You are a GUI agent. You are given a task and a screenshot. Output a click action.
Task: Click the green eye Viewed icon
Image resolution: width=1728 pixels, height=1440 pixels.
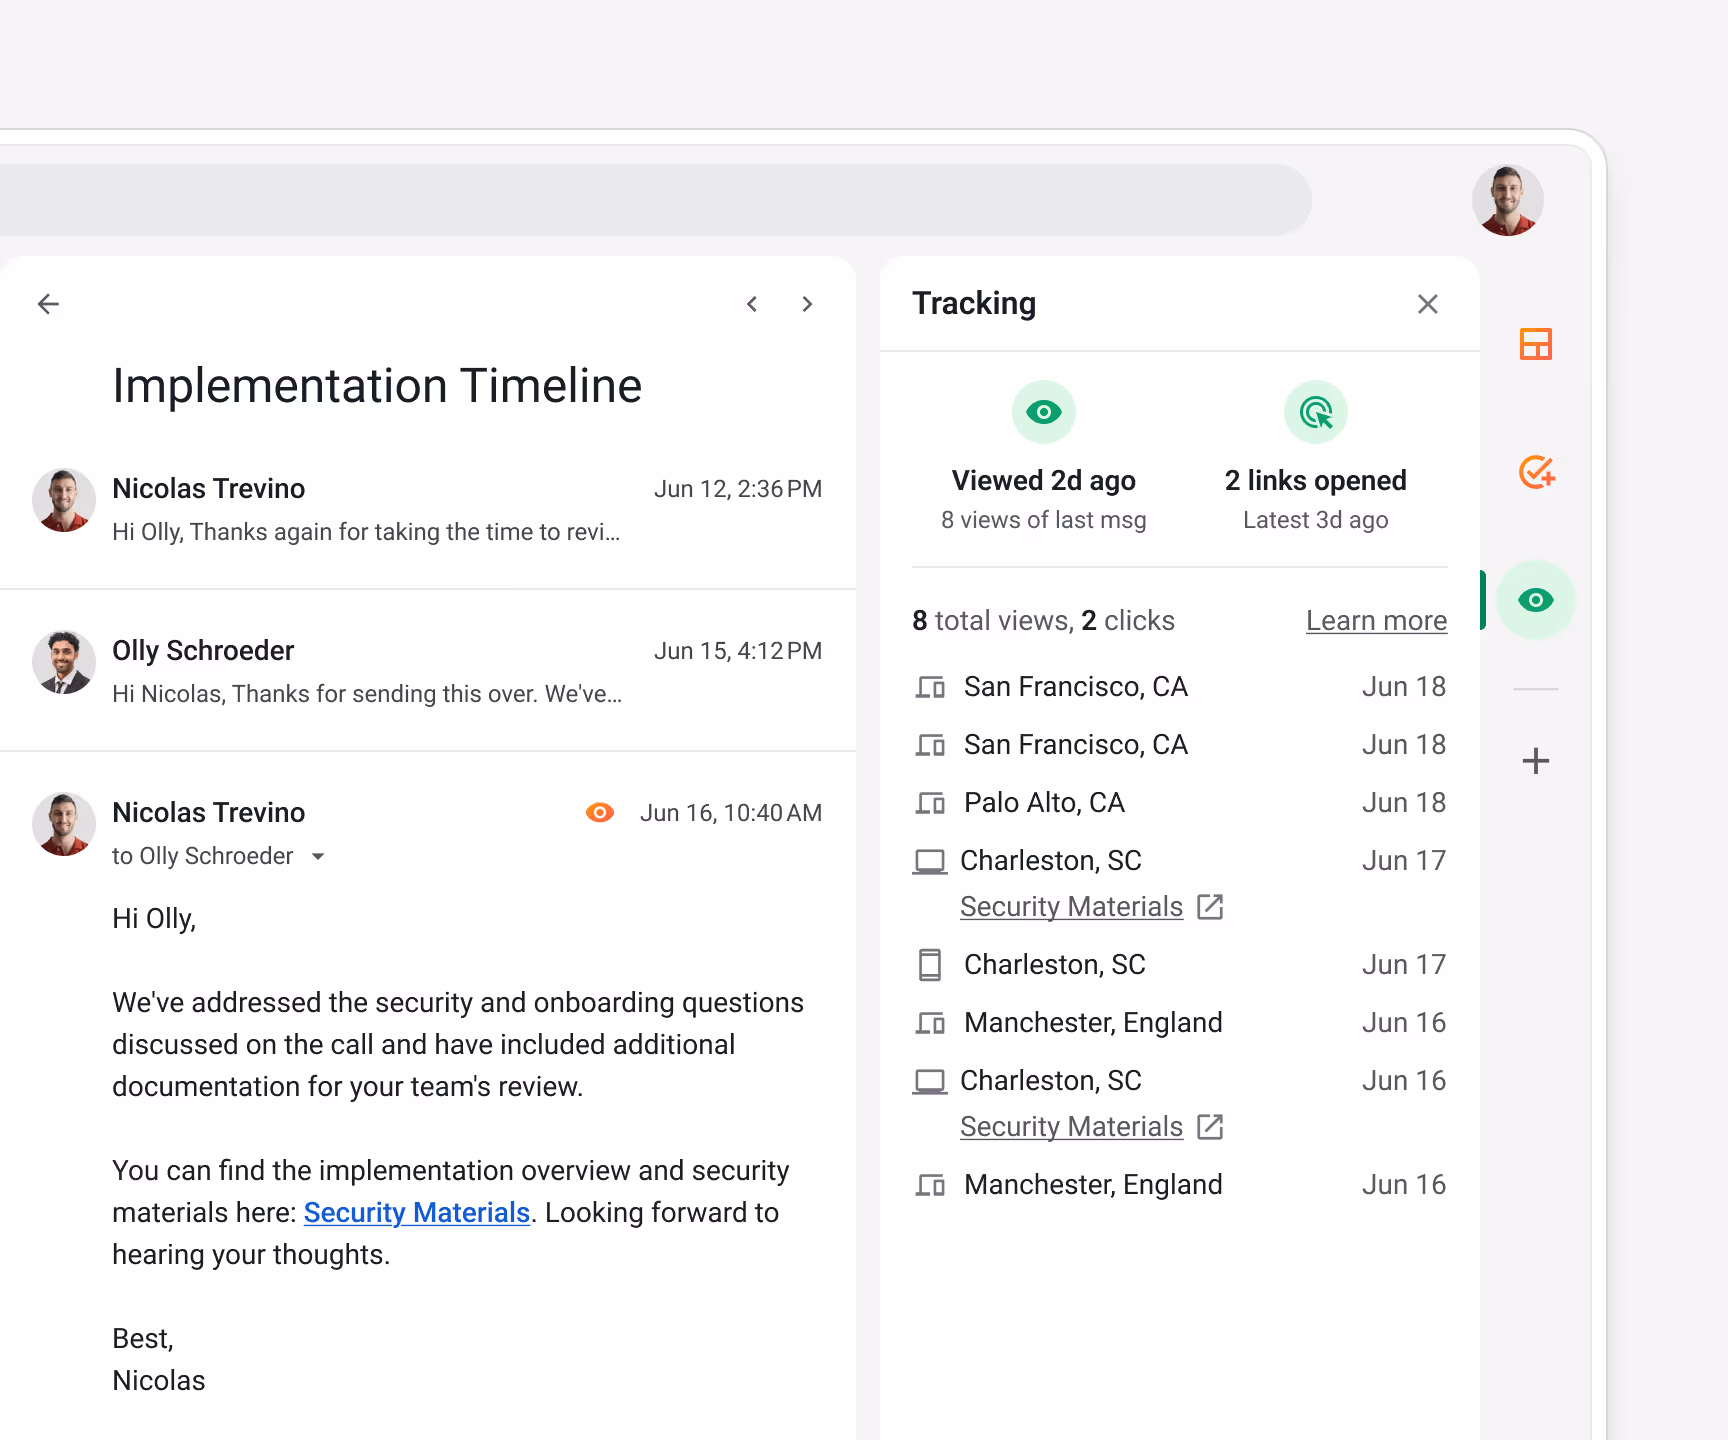tap(1044, 412)
